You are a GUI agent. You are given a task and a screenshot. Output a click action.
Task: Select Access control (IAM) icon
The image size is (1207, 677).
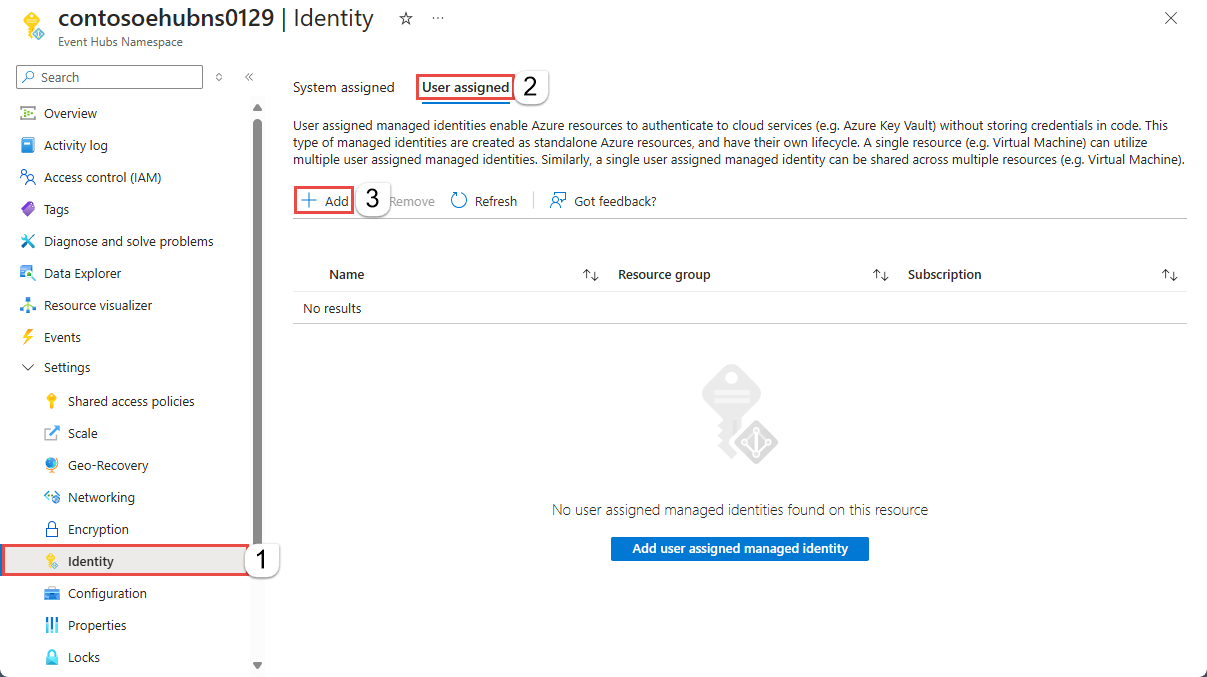(28, 177)
